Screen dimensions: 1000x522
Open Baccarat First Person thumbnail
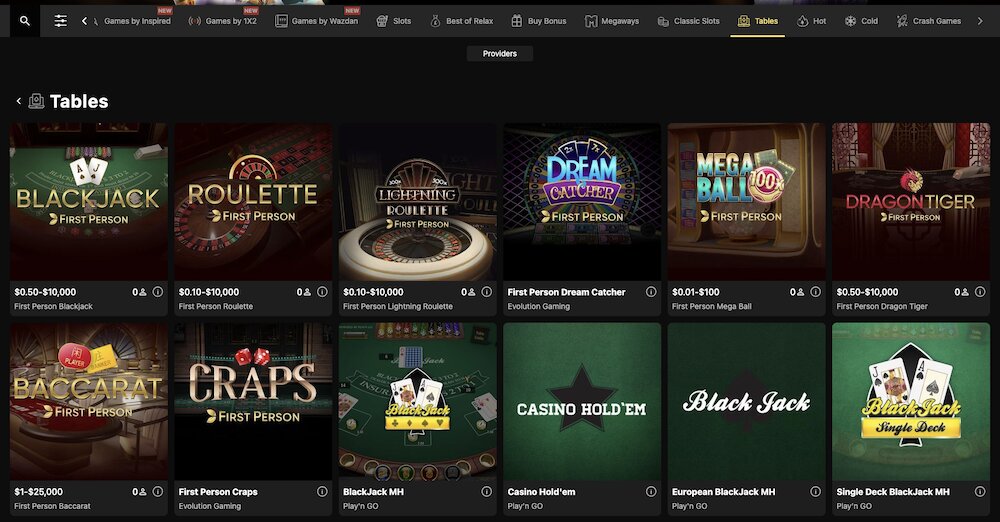[89, 401]
